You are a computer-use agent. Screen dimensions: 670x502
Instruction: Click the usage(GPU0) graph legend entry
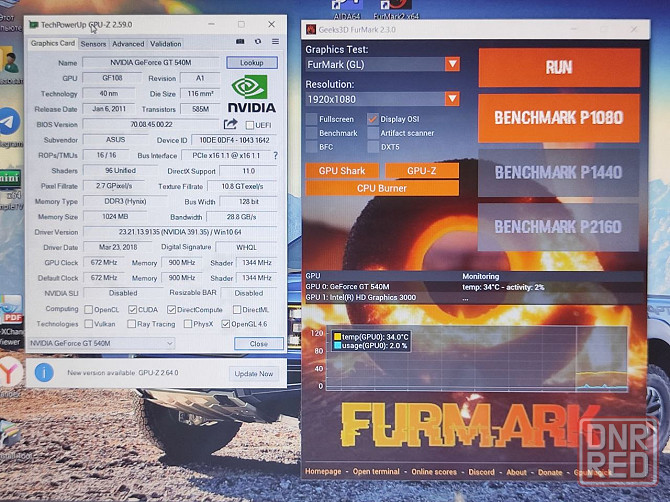370,346
